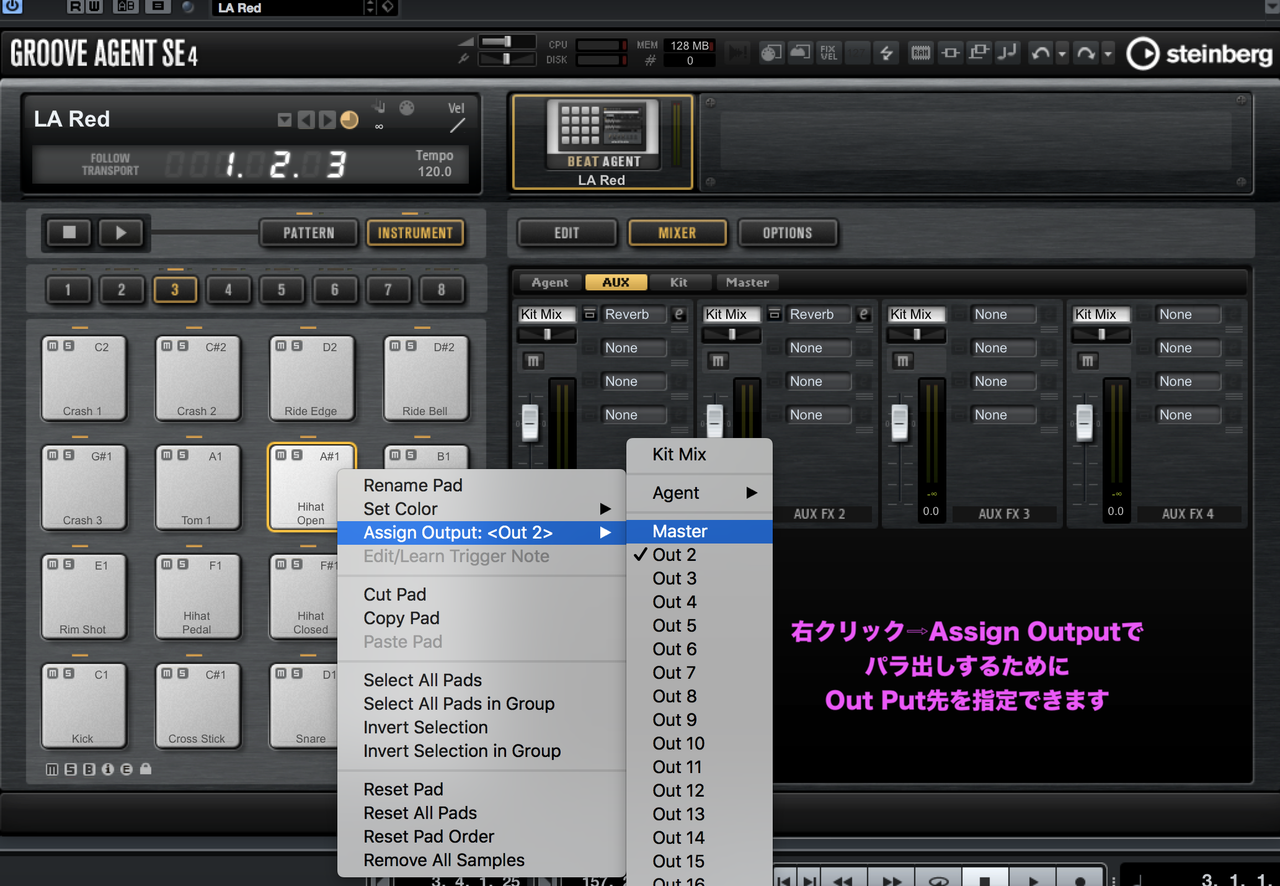Solo the Tom 1 pad
Viewport: 1280px width, 886px height.
click(x=183, y=455)
